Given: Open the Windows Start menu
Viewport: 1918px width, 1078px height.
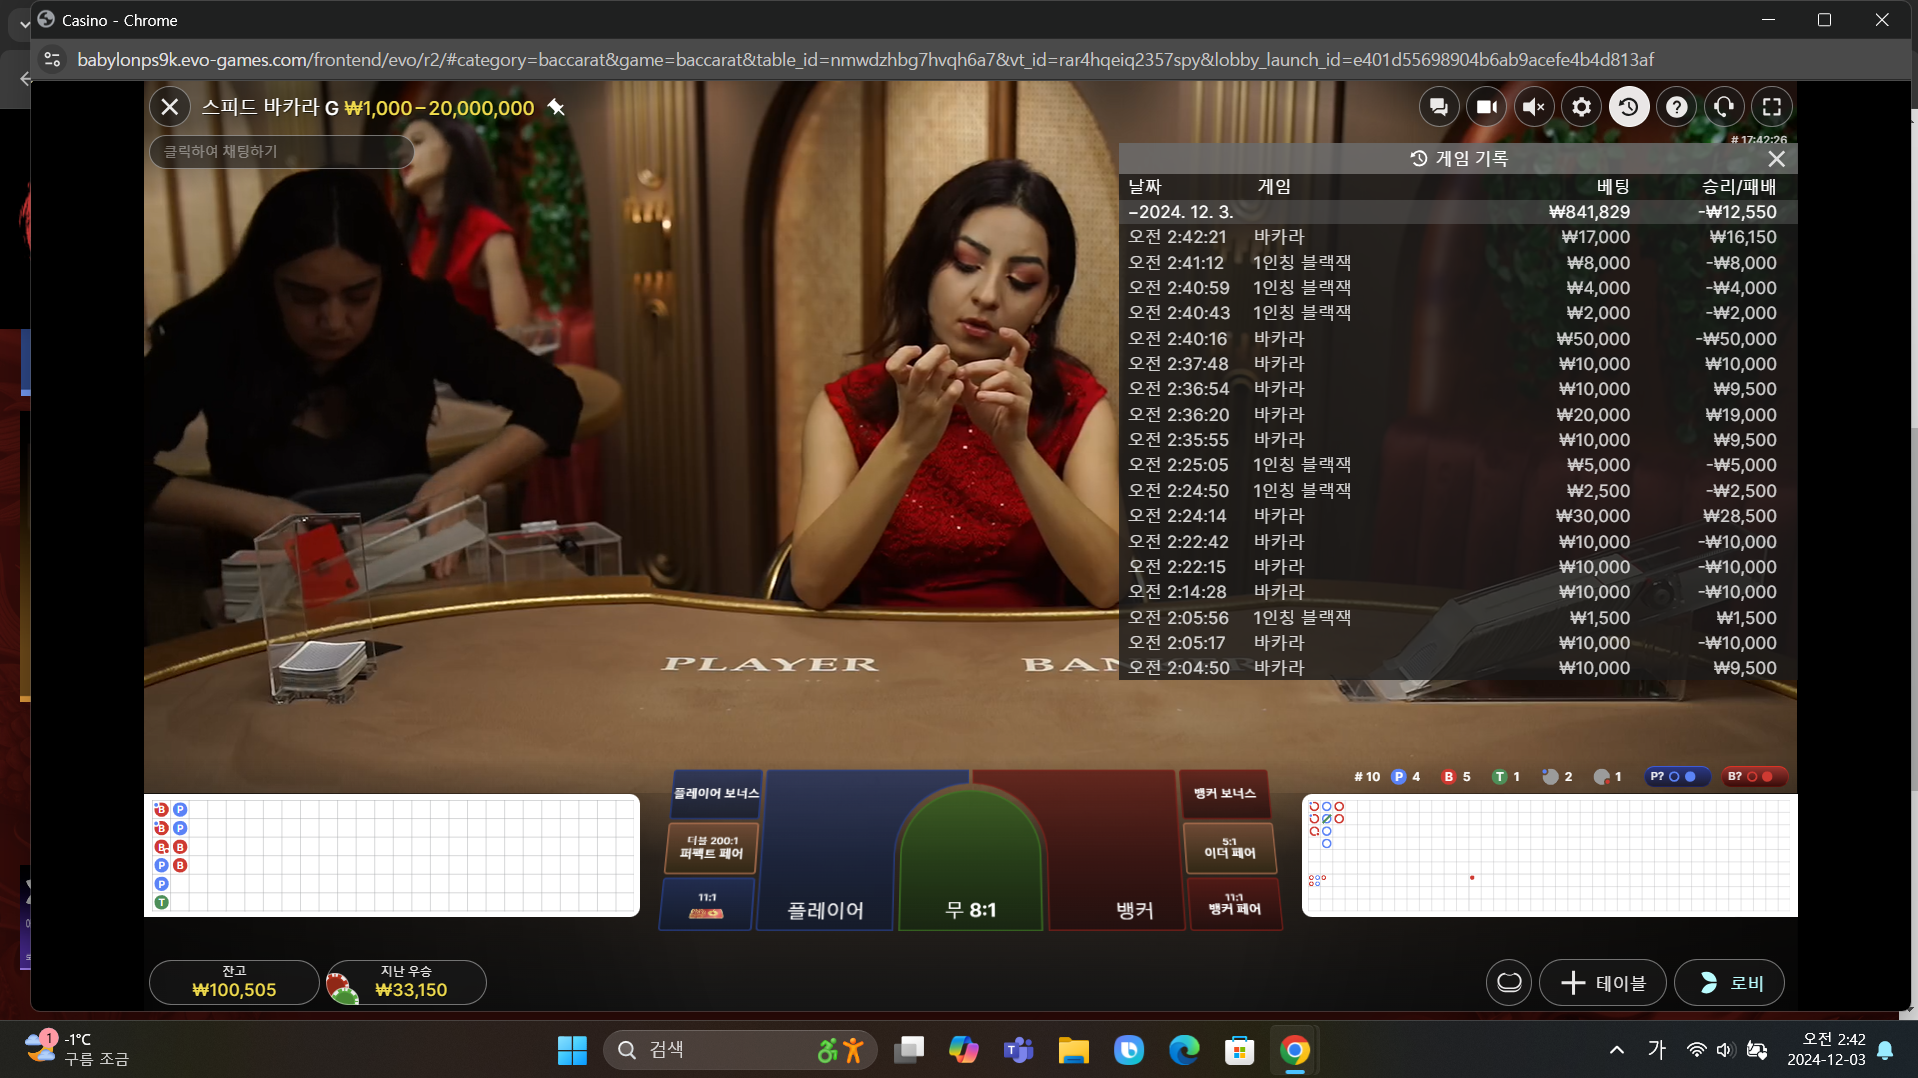Looking at the screenshot, I should coord(572,1050).
